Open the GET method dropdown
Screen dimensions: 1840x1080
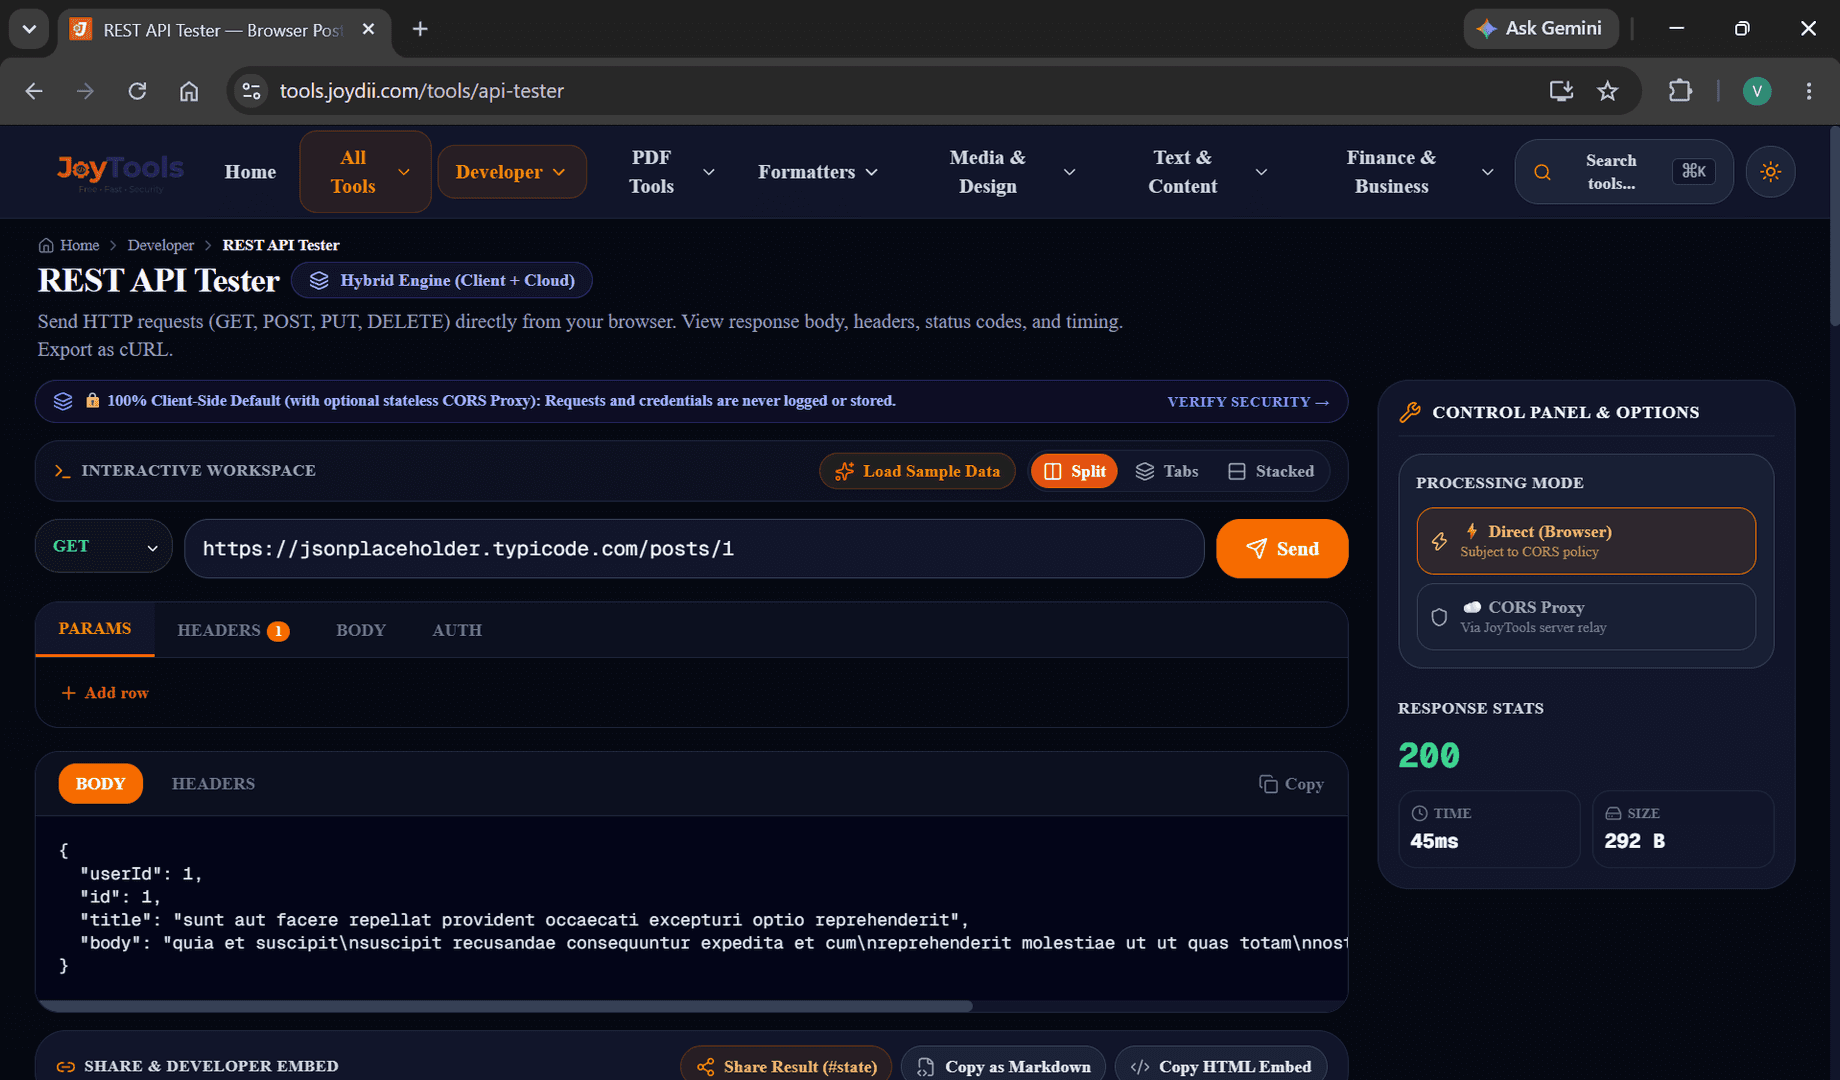104,546
